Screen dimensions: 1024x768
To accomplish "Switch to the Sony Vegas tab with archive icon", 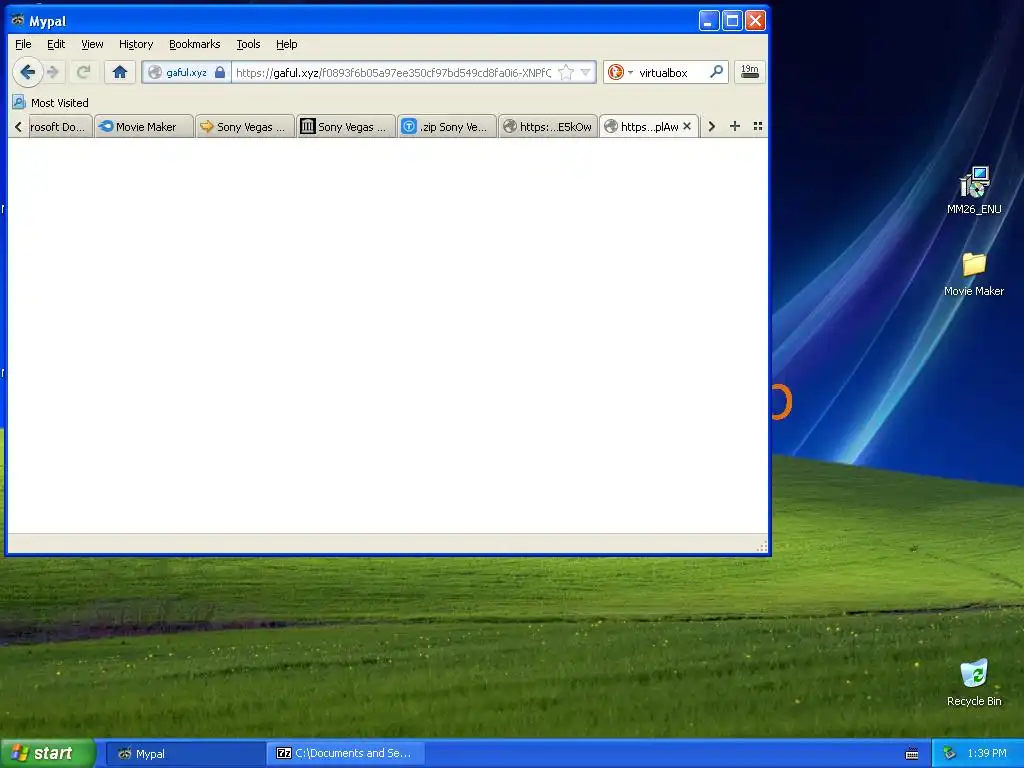I will 346,127.
